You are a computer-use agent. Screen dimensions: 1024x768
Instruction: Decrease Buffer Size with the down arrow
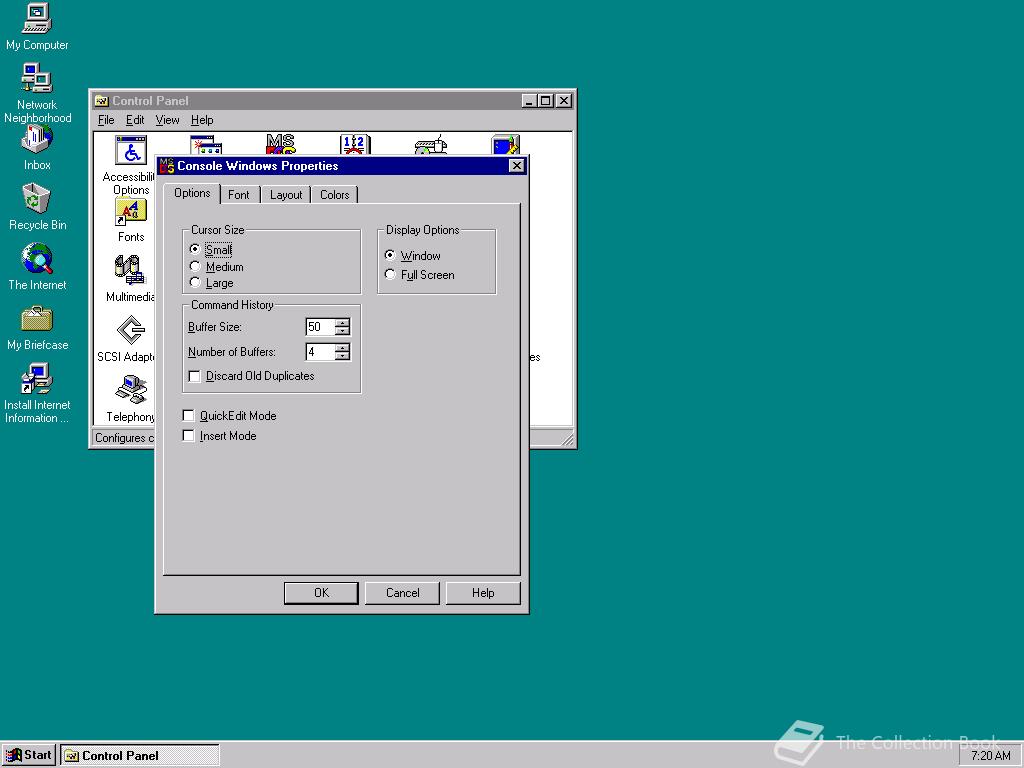pyautogui.click(x=342, y=330)
